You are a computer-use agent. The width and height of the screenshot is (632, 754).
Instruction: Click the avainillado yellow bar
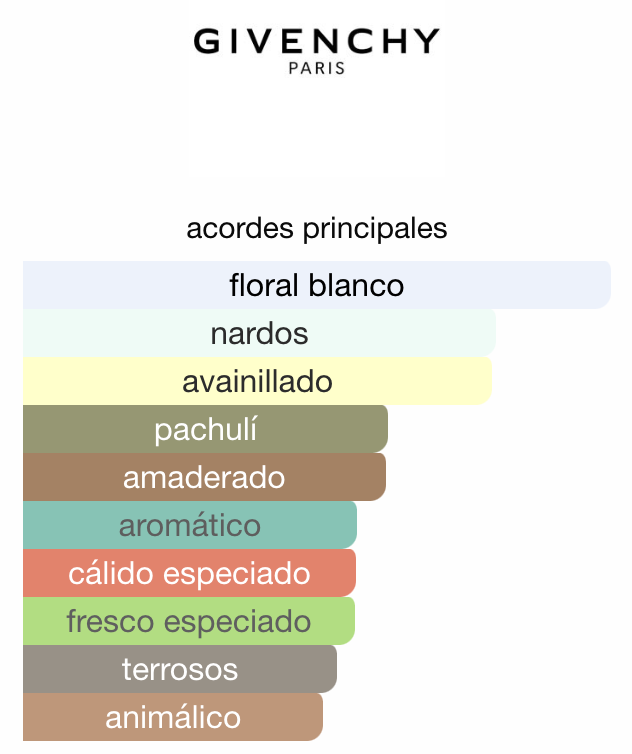pyautogui.click(x=257, y=381)
